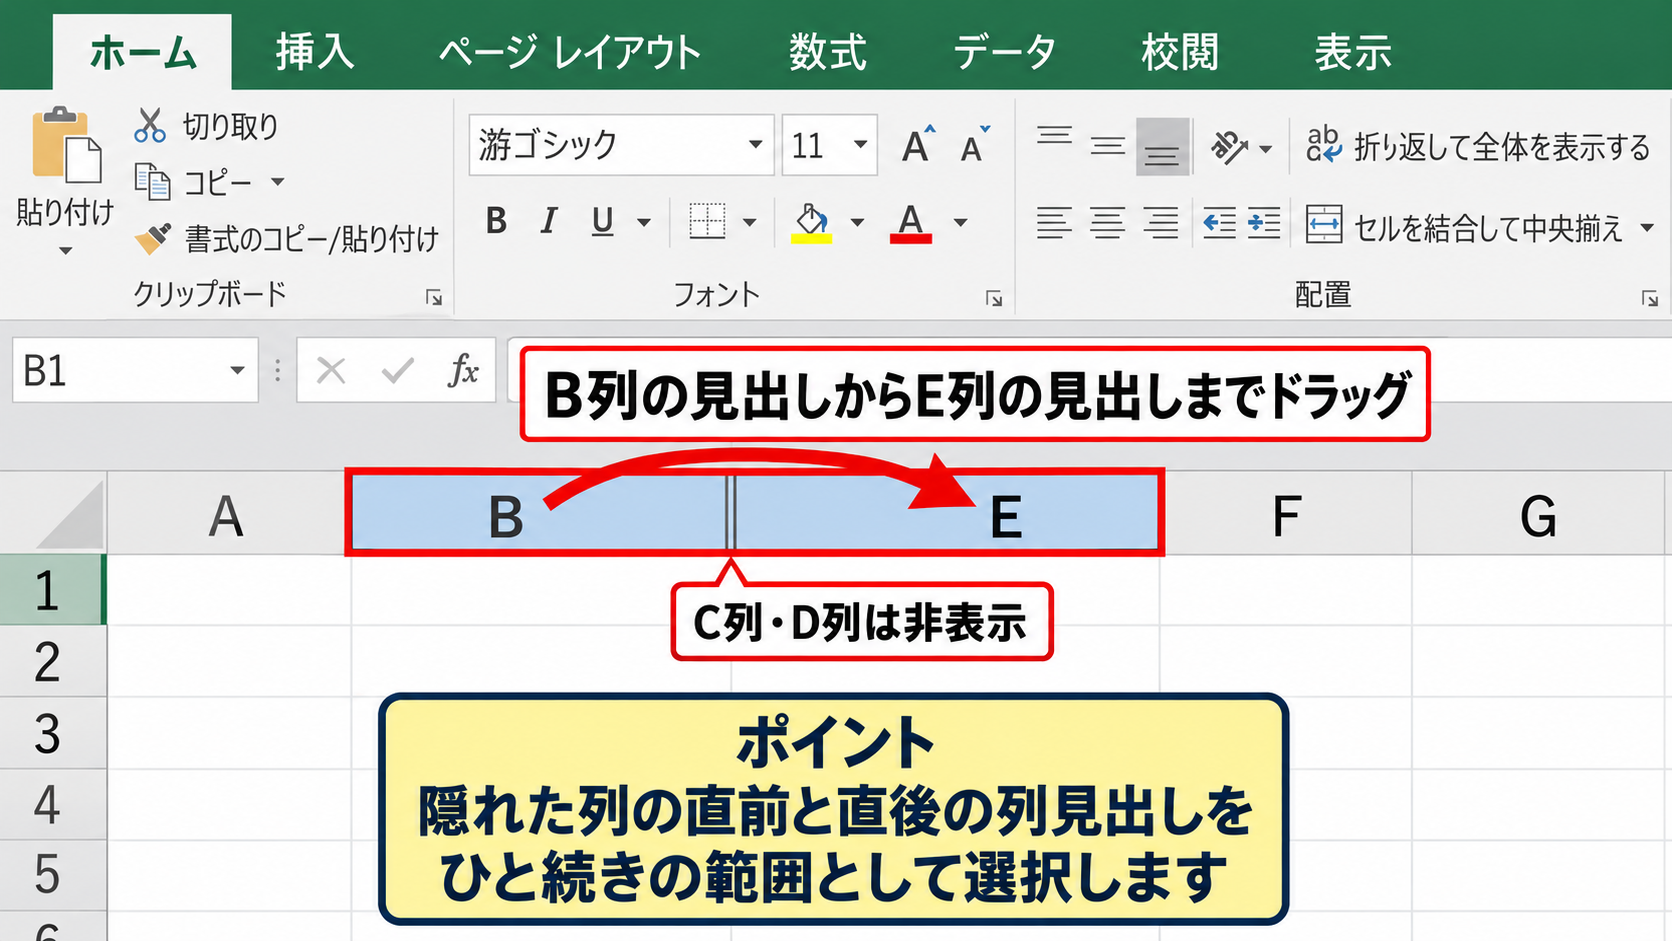Align text left
The width and height of the screenshot is (1672, 941).
[x=1054, y=222]
